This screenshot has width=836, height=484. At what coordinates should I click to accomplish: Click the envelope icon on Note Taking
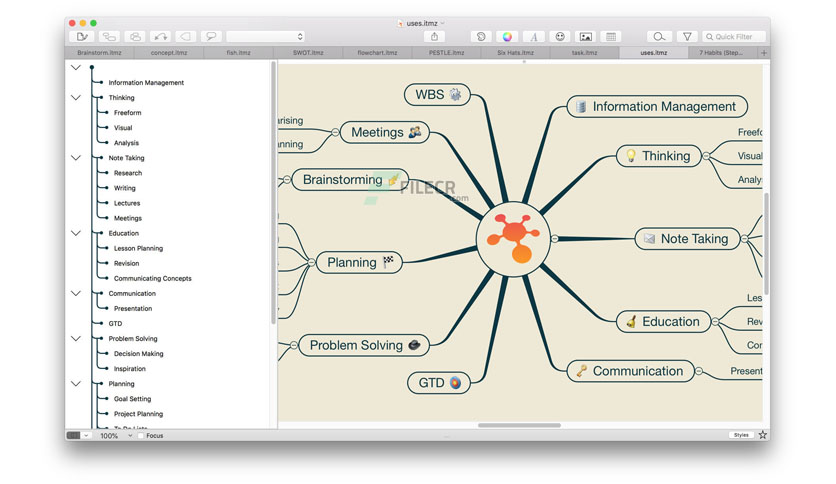[649, 238]
